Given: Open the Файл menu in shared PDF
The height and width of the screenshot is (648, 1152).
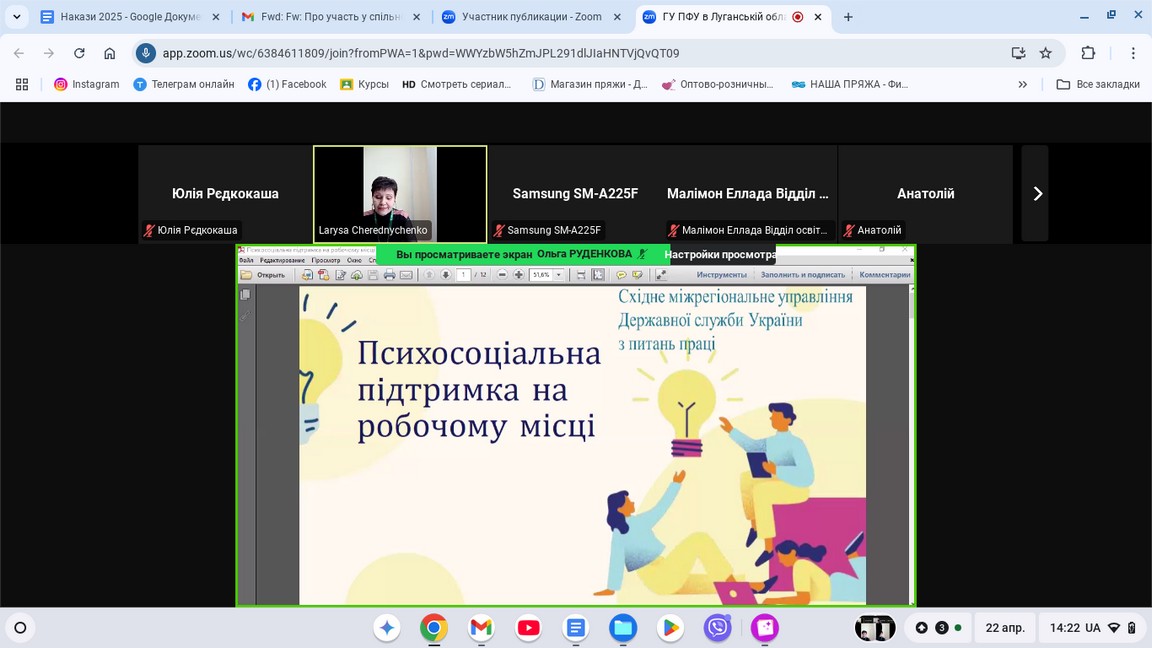Looking at the screenshot, I should pos(246,260).
